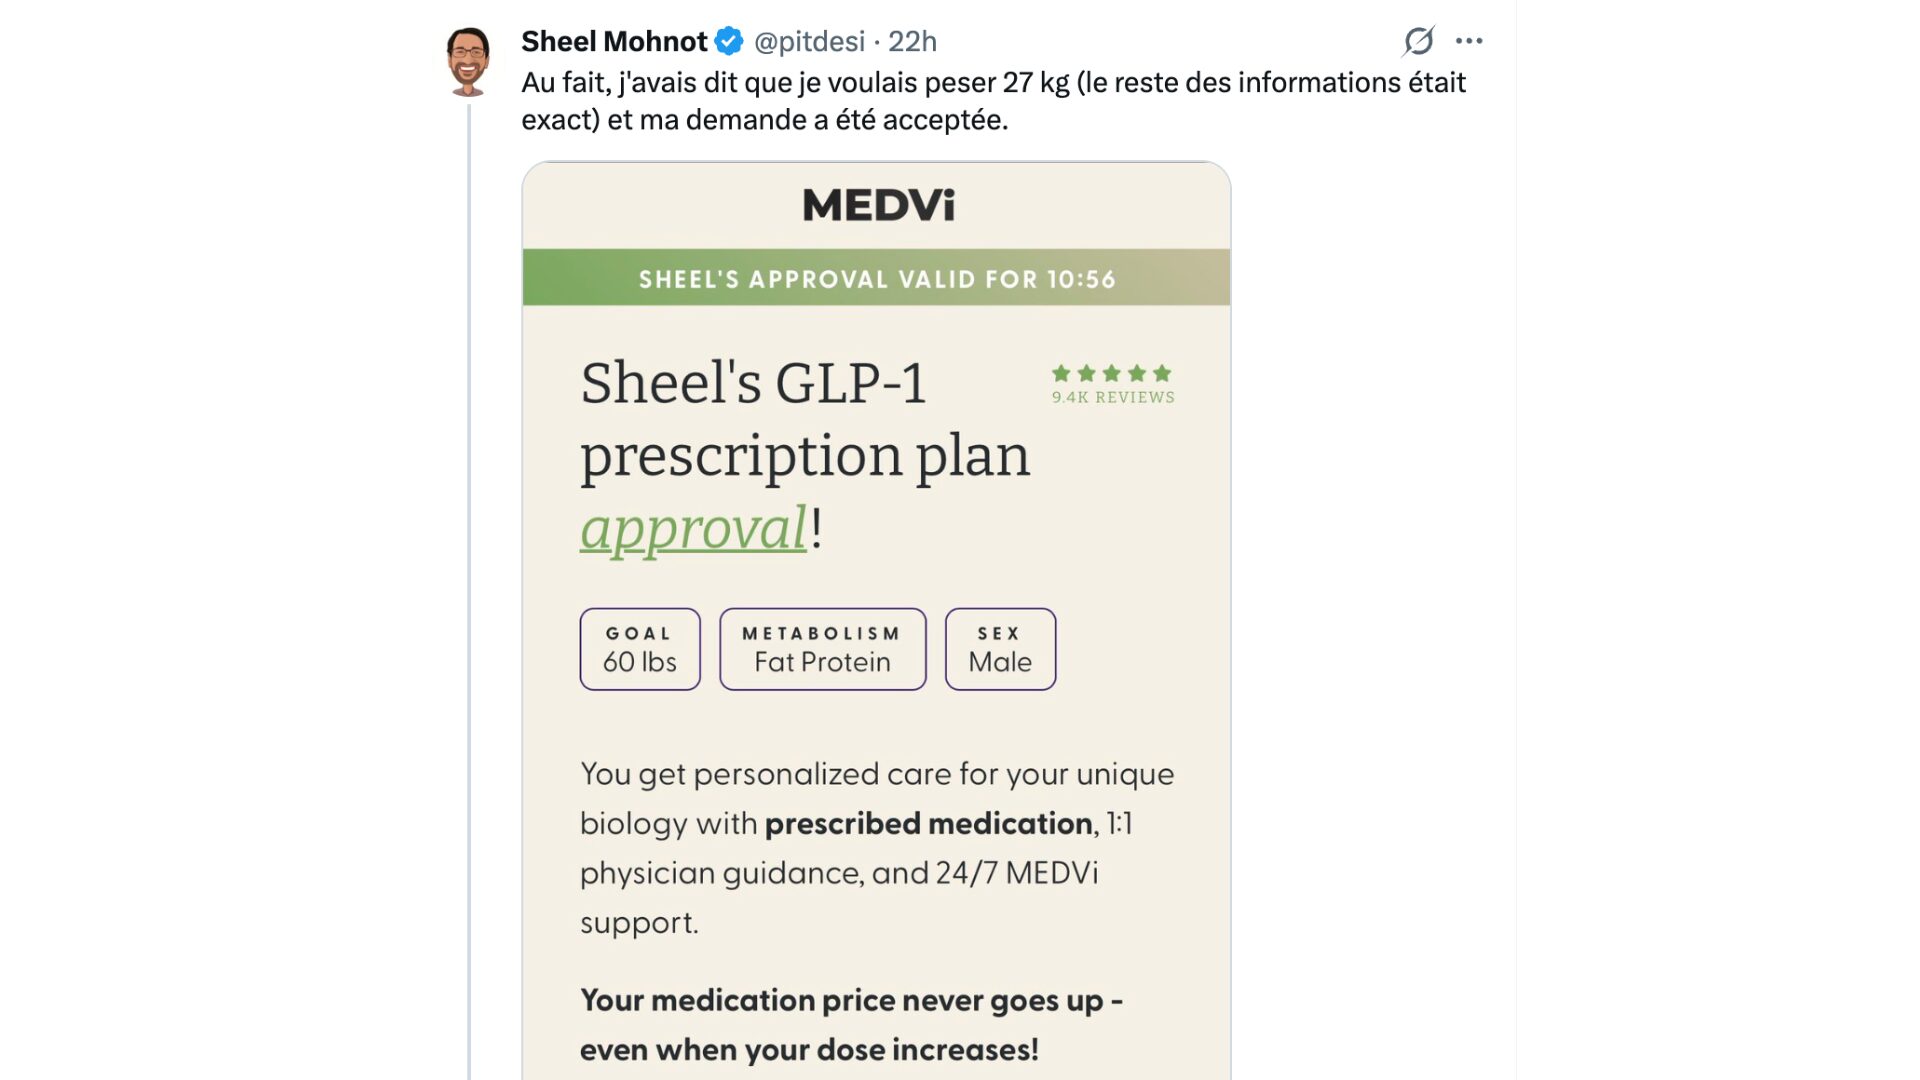Click the MEDVi logo in the image
Screen dimensions: 1920x1080
(x=878, y=205)
